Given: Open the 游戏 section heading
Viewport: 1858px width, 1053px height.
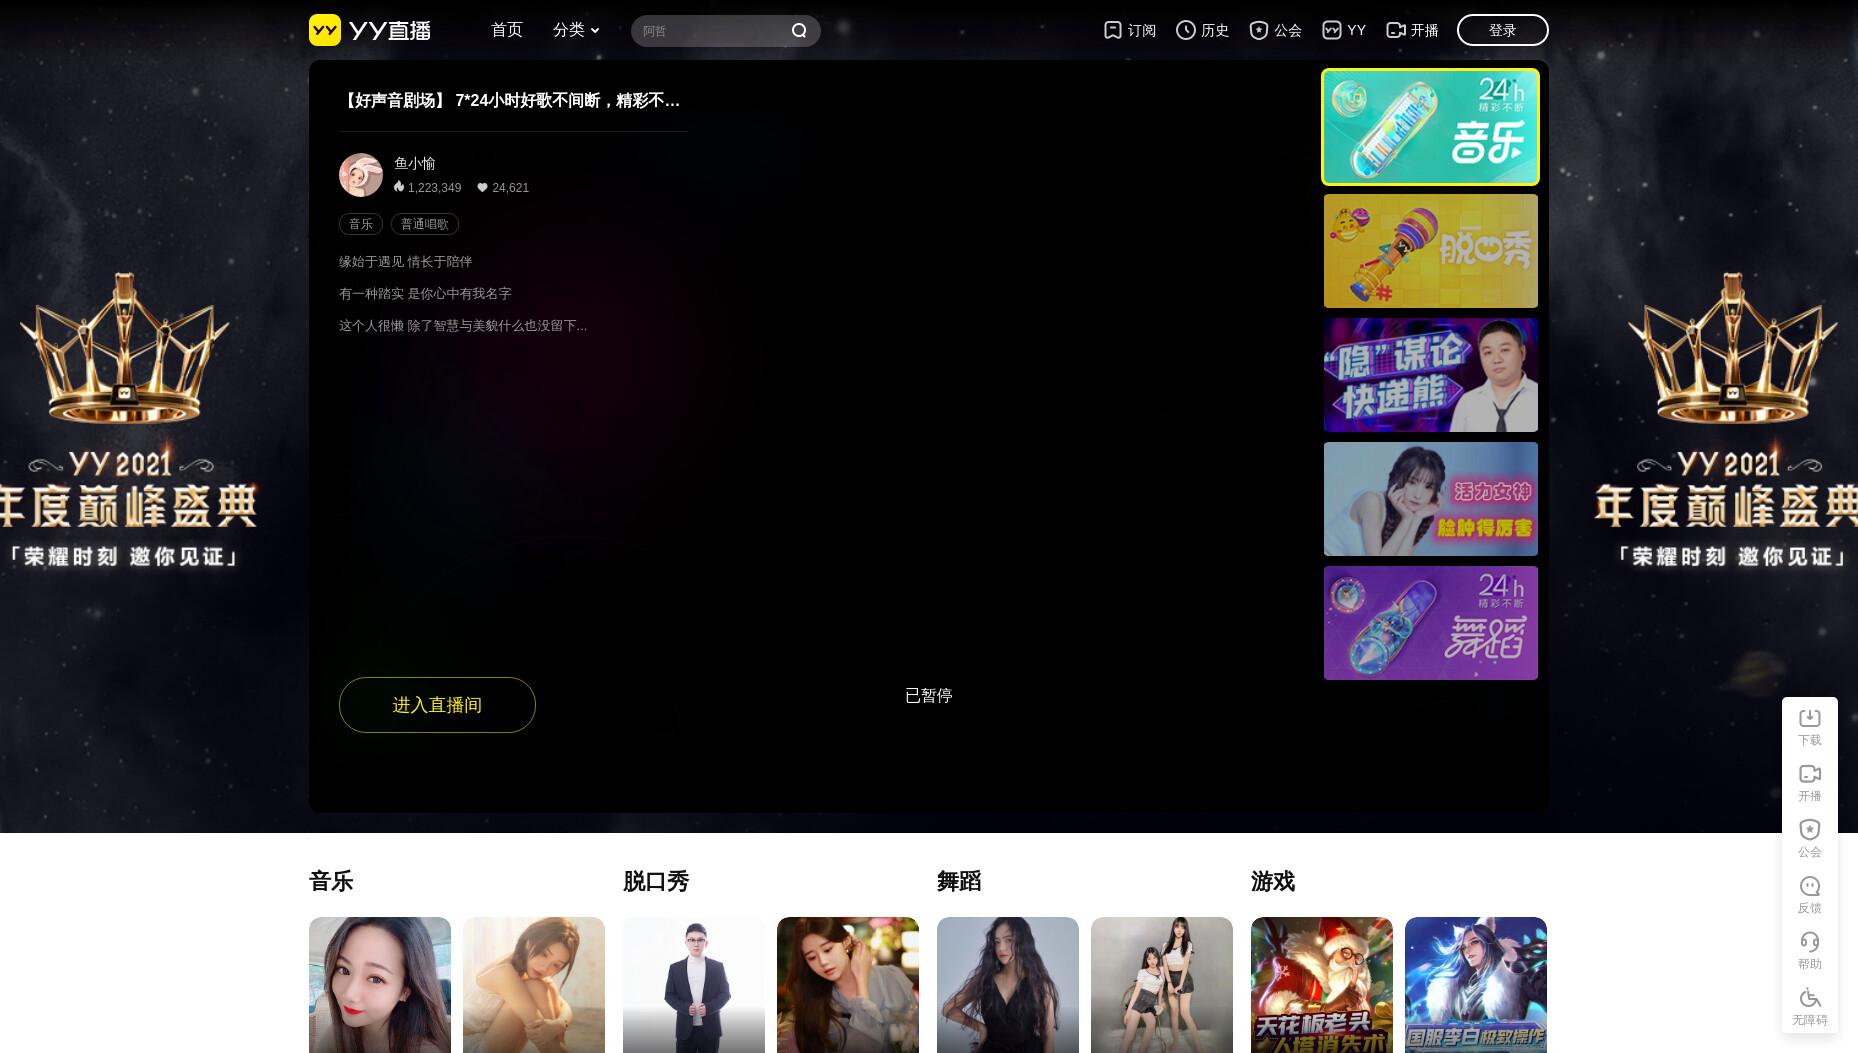Looking at the screenshot, I should click(1273, 881).
